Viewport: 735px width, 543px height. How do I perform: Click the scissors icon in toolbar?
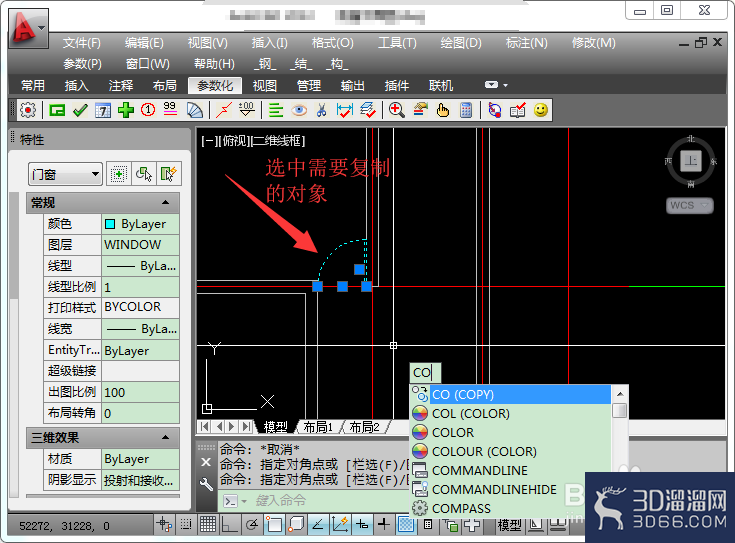click(322, 111)
